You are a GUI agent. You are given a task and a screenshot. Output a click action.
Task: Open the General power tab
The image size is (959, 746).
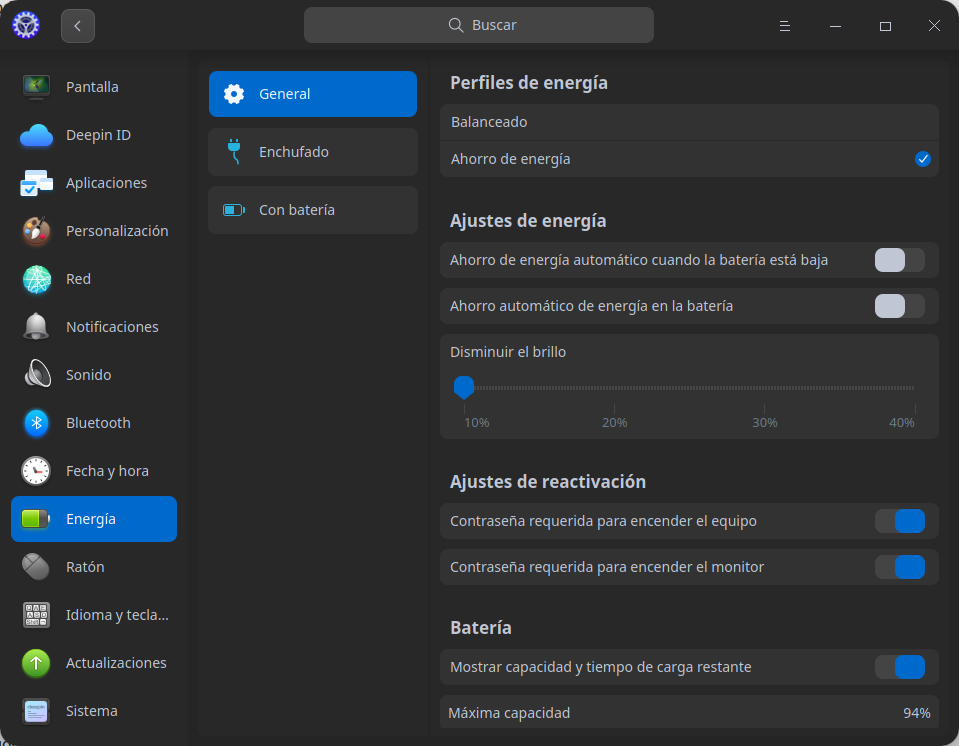click(x=313, y=94)
